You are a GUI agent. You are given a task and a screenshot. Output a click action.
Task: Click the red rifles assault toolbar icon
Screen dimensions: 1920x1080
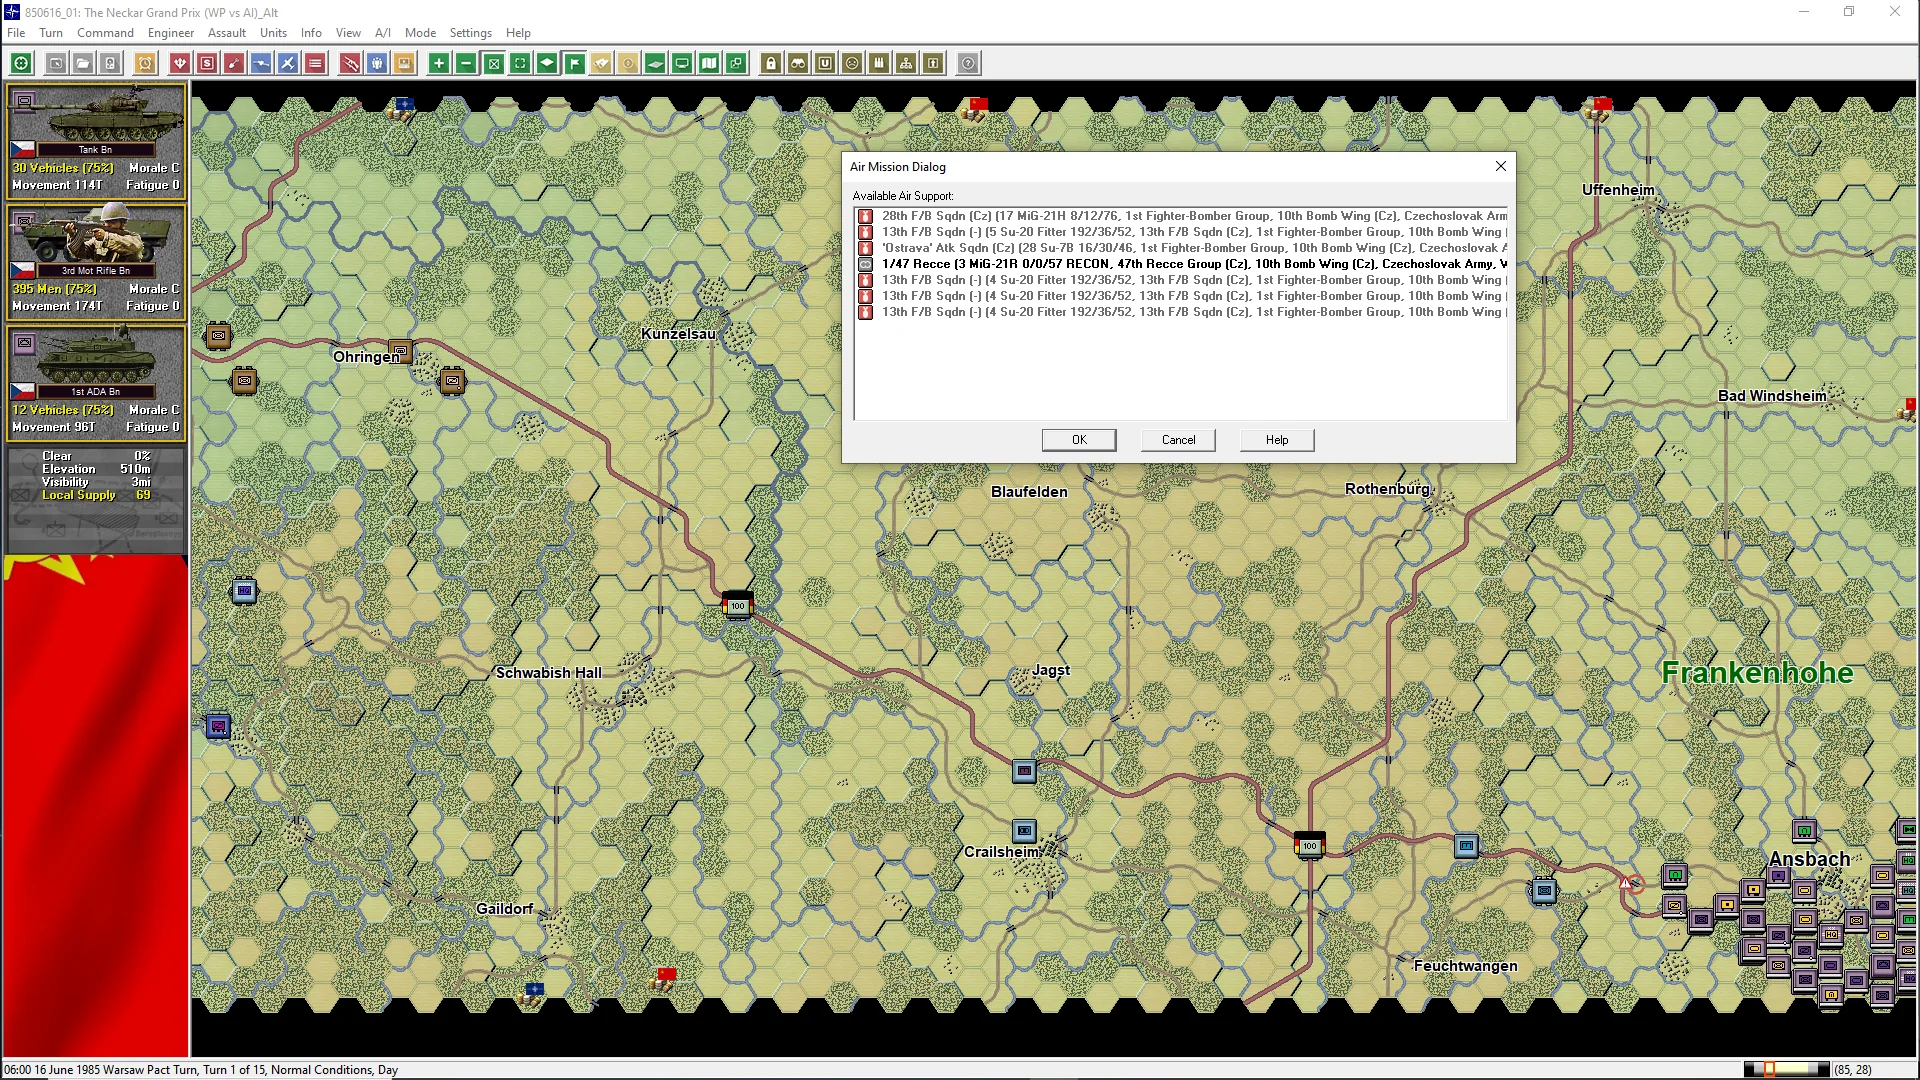350,64
